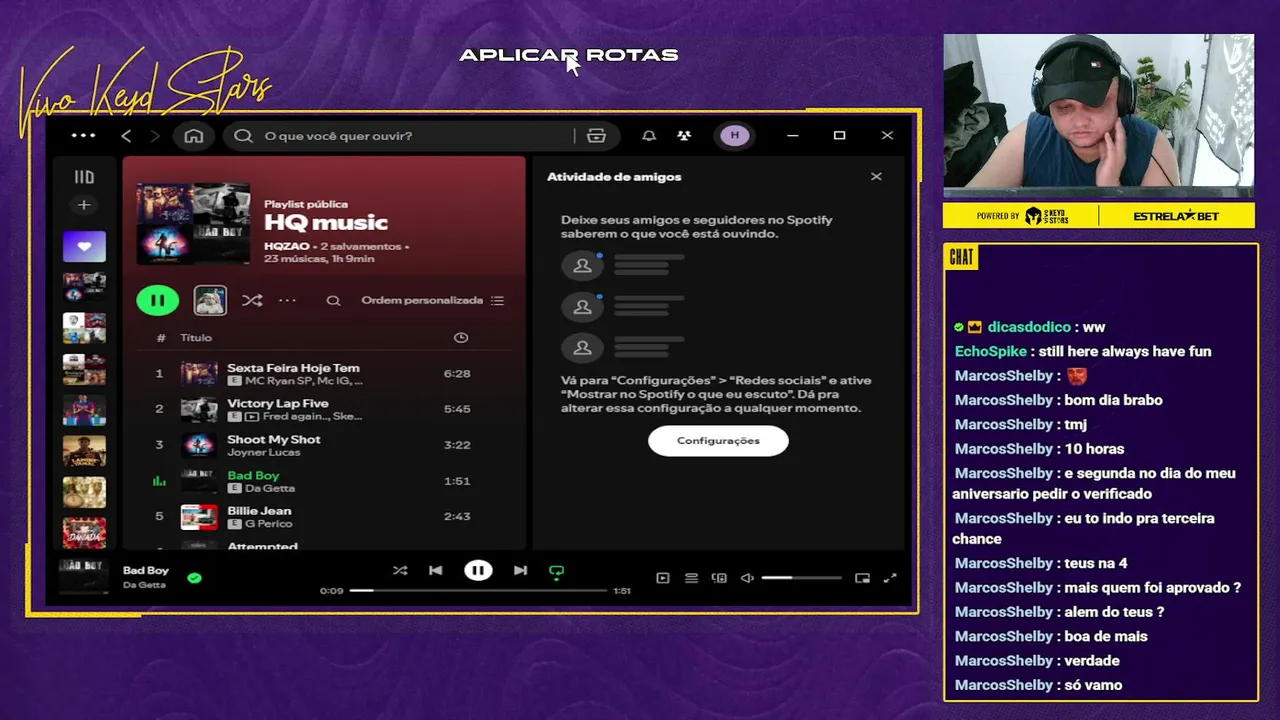
Task: Open Spotify Home button
Action: (194, 136)
